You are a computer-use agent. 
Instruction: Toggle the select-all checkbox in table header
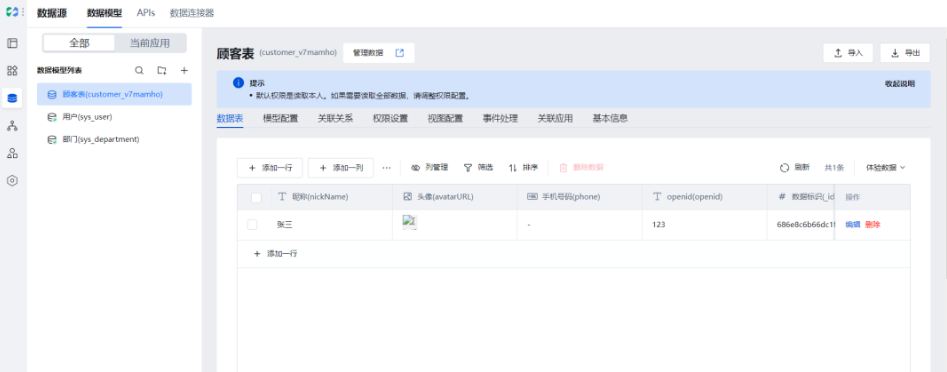(256, 197)
